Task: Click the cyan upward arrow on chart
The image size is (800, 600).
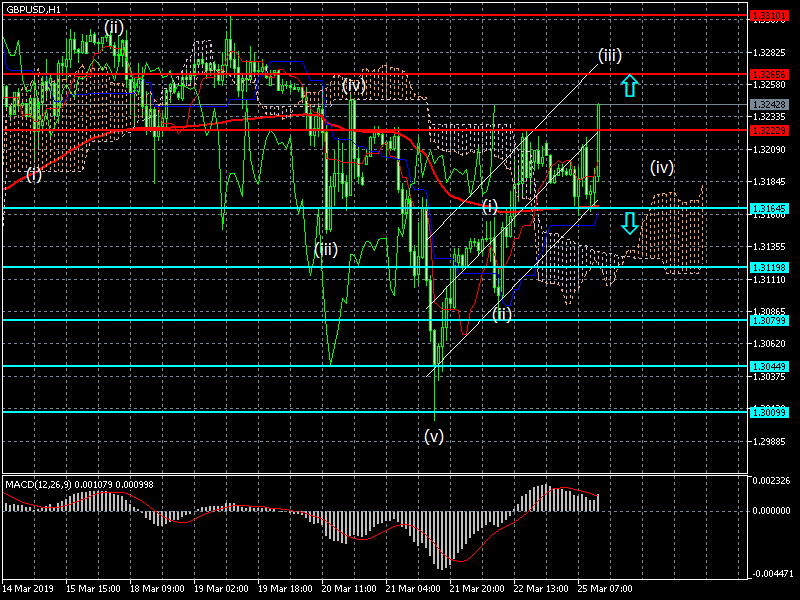Action: tap(629, 85)
